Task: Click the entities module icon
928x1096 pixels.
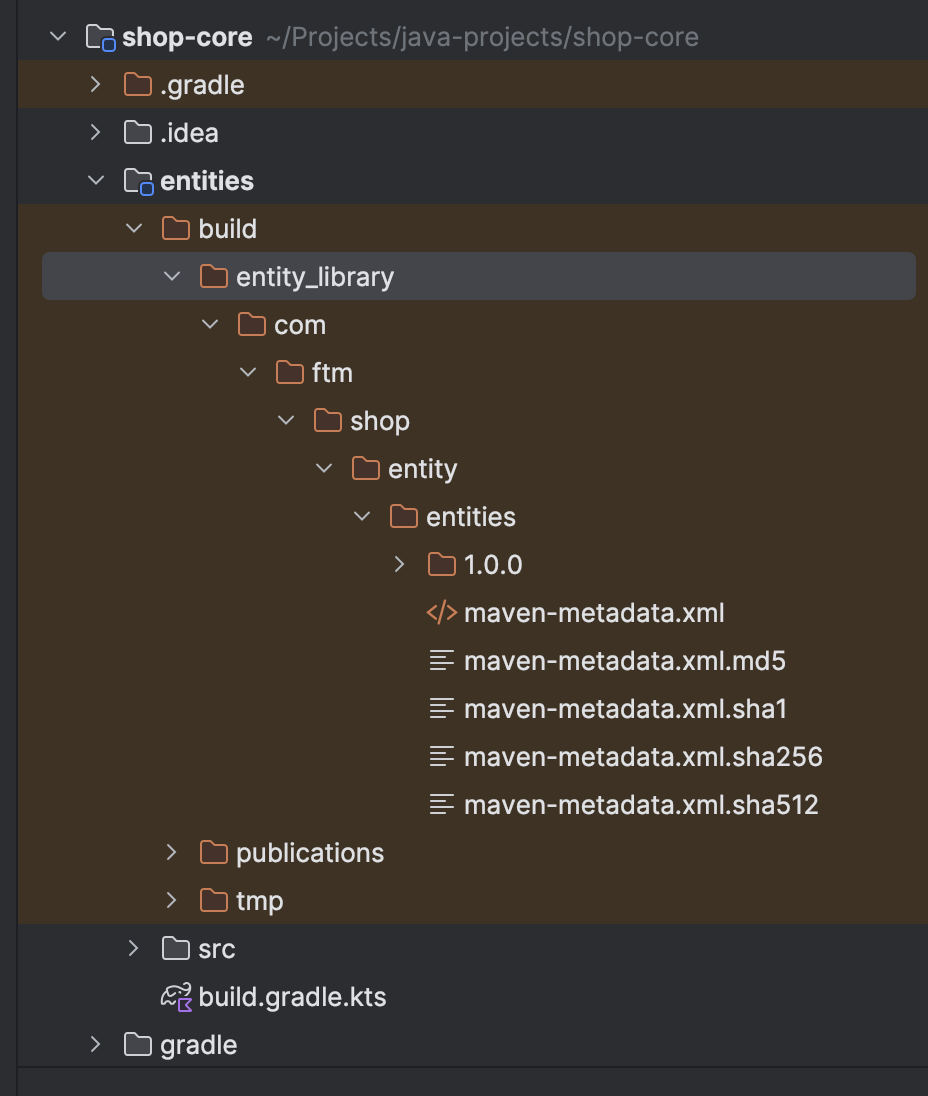Action: [141, 181]
